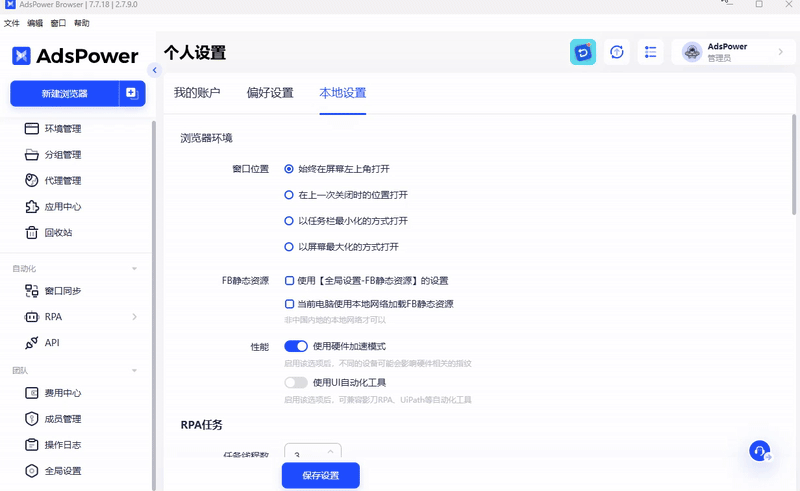
Task: Open API plug icon
Action: [x=32, y=343]
